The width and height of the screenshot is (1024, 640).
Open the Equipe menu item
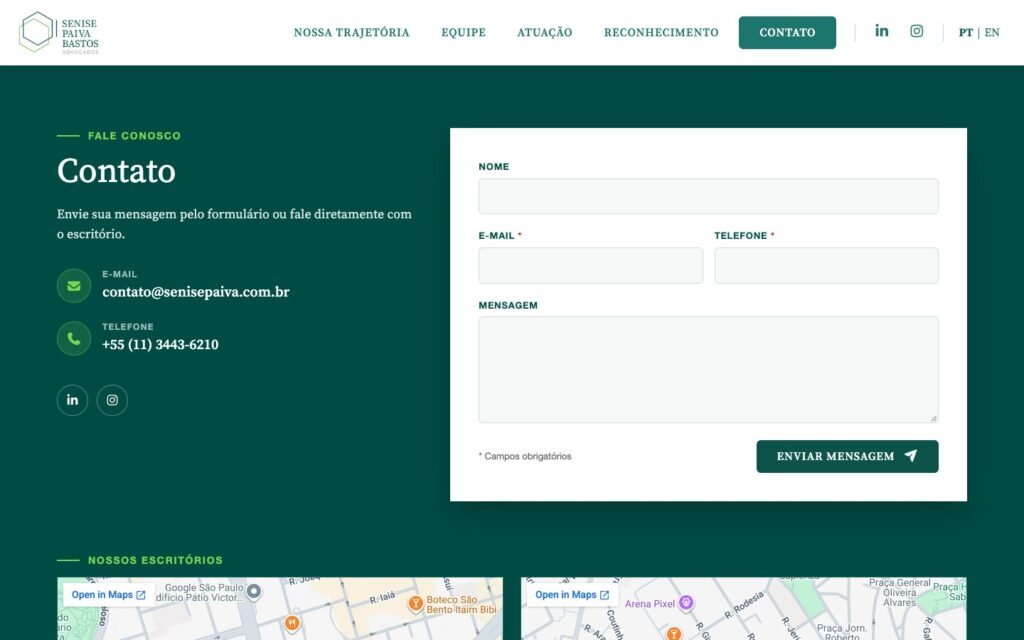[x=464, y=32]
